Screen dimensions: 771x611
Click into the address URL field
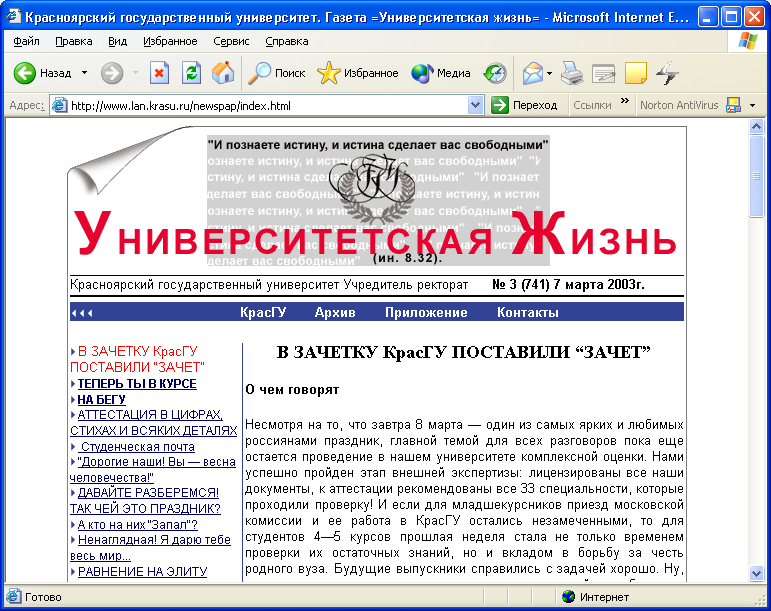(268, 106)
